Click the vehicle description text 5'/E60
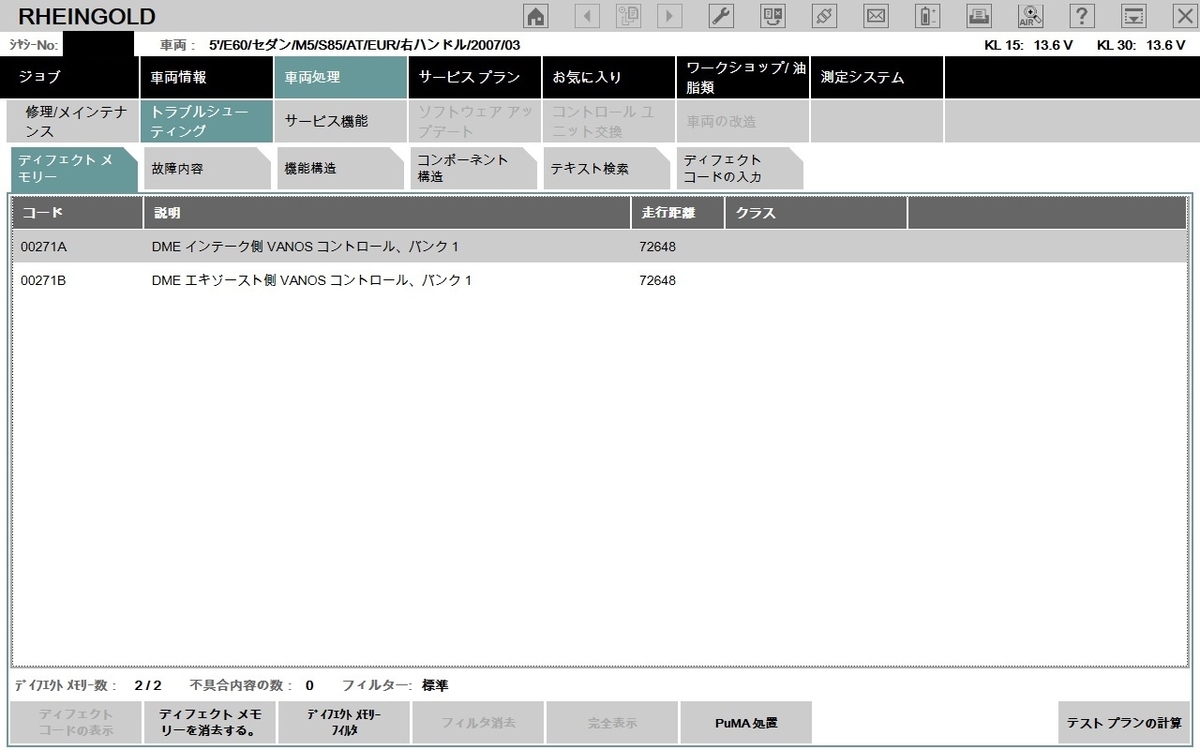1200x750 pixels. point(364,45)
